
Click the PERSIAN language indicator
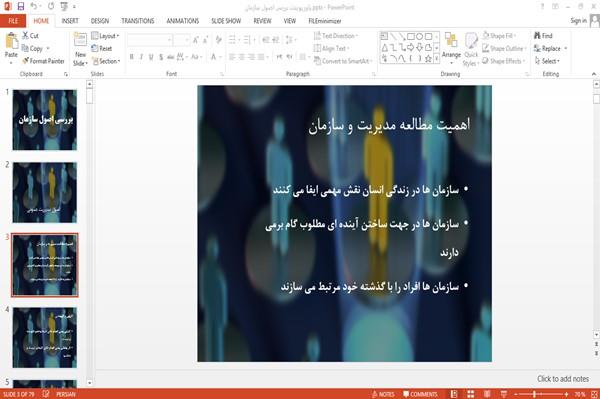coord(66,394)
